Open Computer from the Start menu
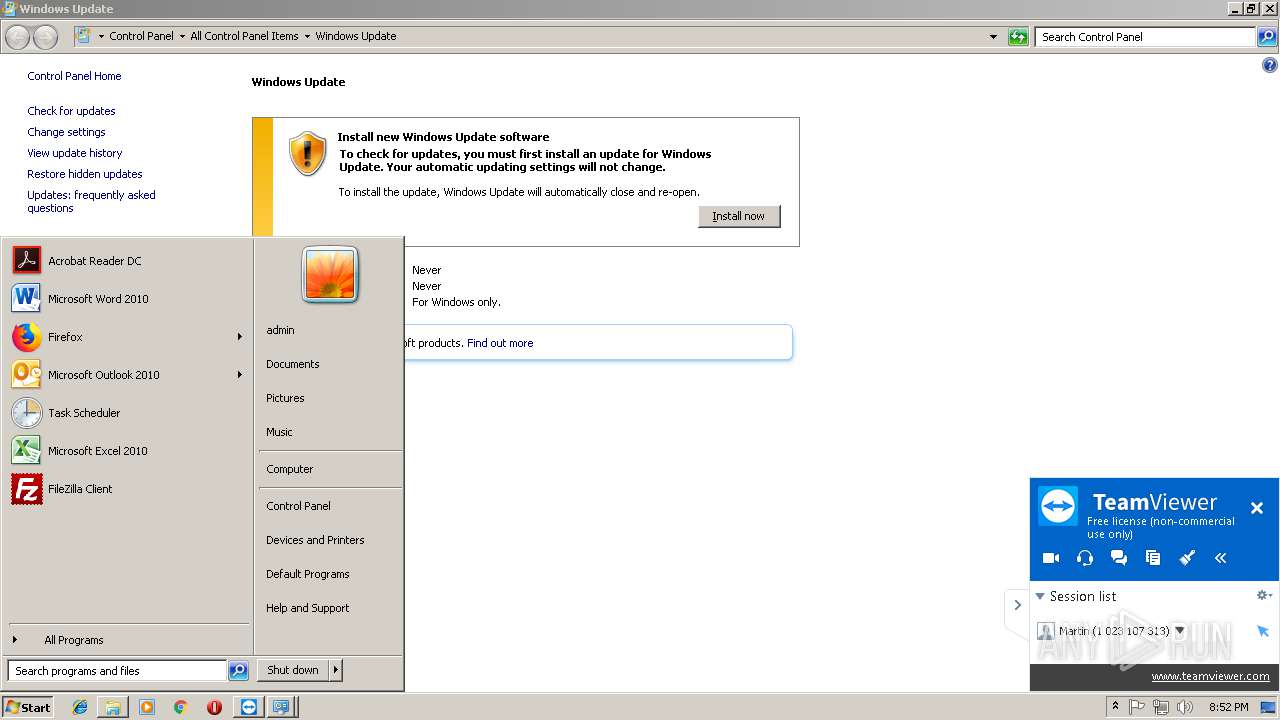The width and height of the screenshot is (1280, 720). pyautogui.click(x=290, y=469)
